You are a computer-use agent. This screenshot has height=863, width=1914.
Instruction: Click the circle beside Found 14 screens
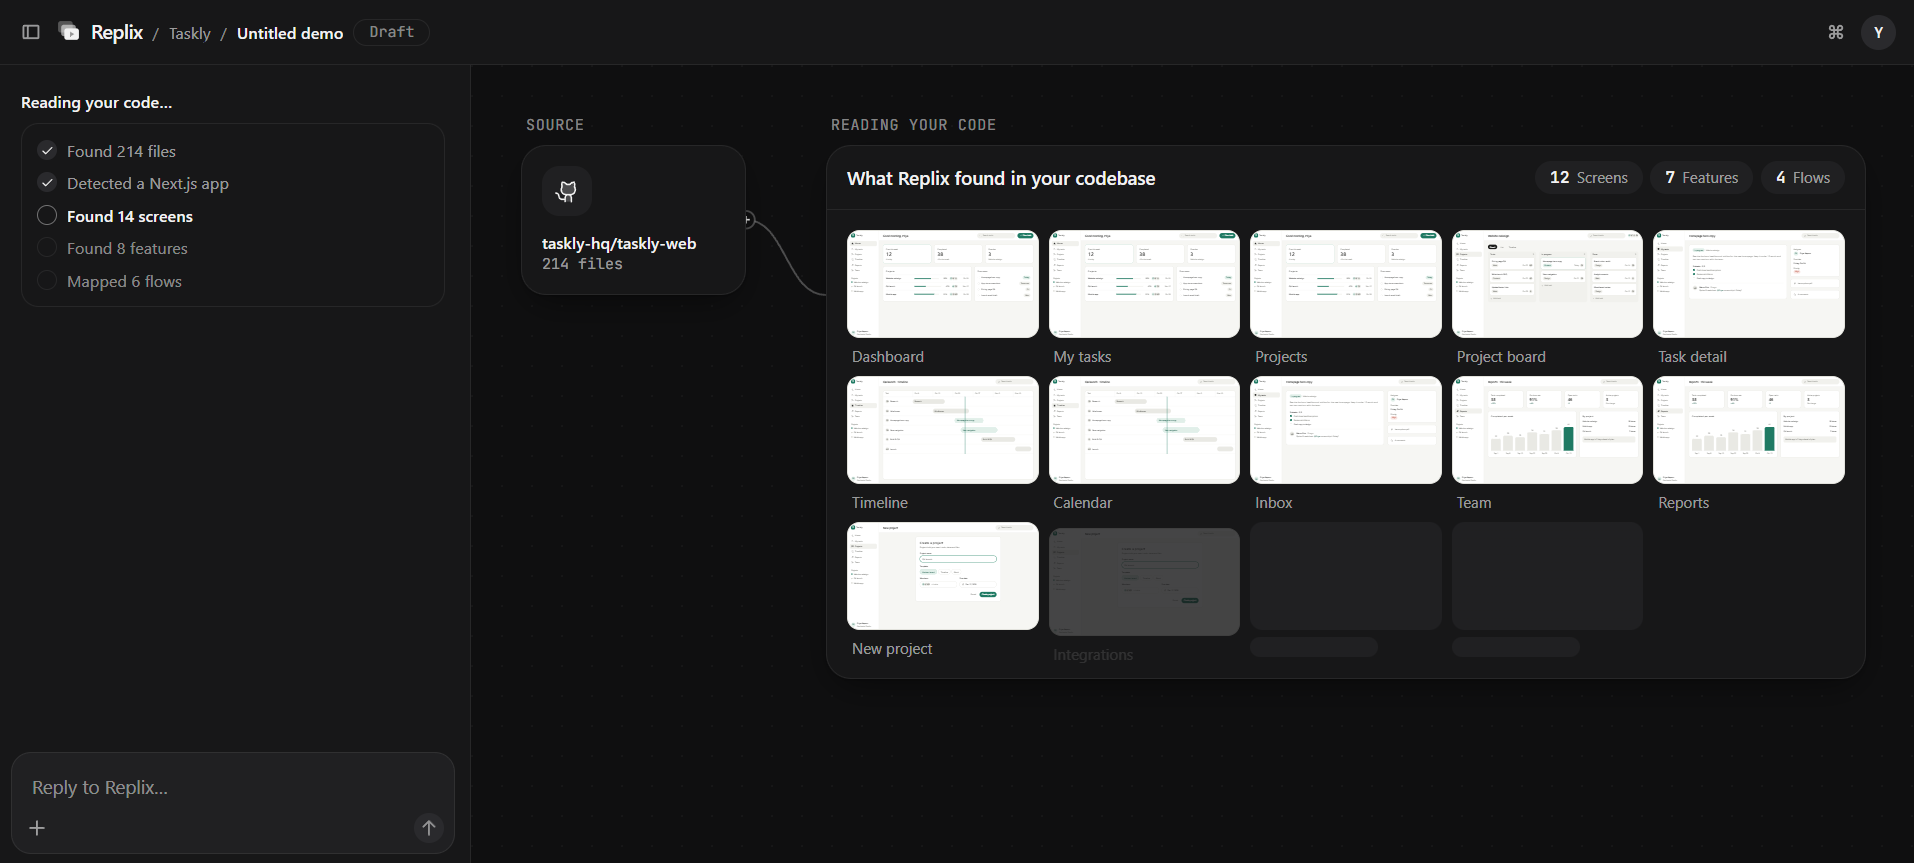click(47, 216)
